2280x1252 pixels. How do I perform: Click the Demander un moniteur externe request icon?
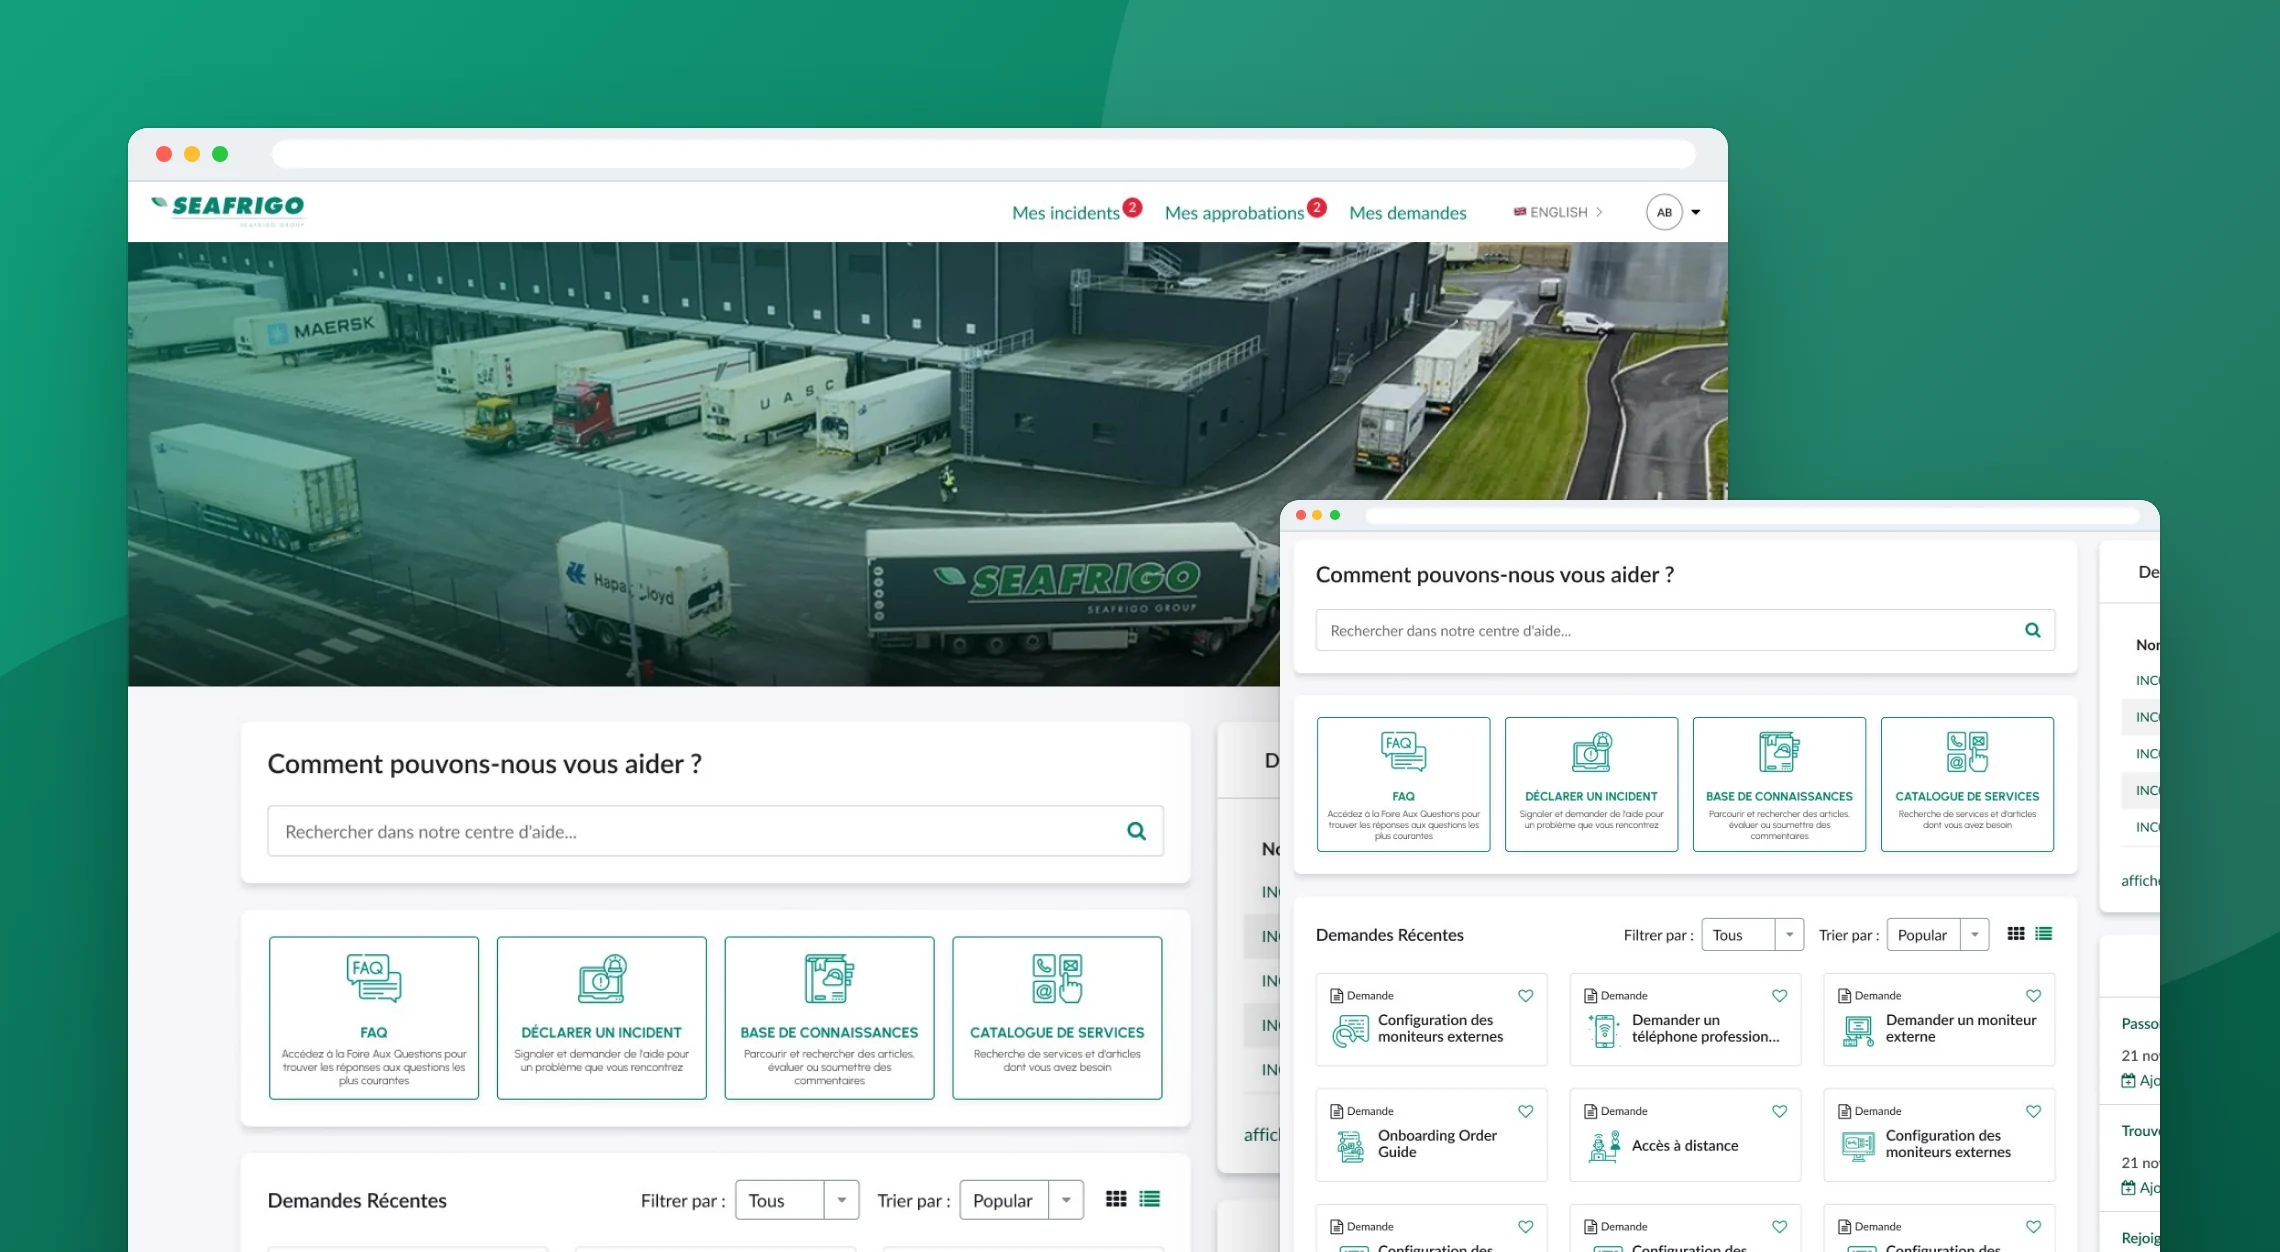point(1858,1031)
